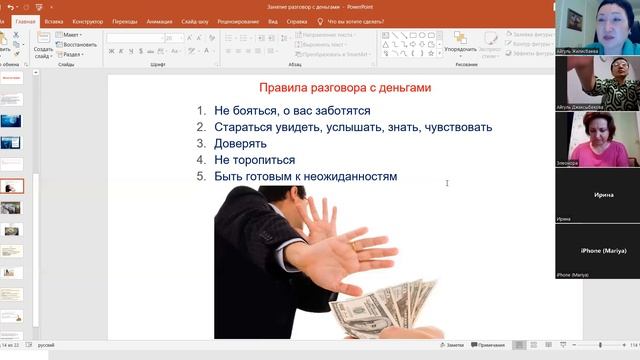Click the Slide Sorter view icon
Screen dimensions: 640x360
pos(534,345)
